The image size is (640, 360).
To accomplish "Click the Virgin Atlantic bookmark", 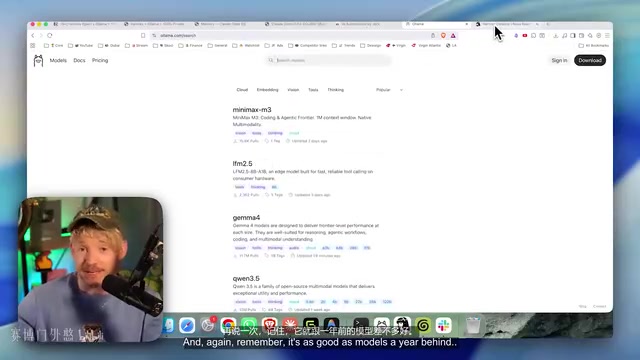I will [426, 45].
